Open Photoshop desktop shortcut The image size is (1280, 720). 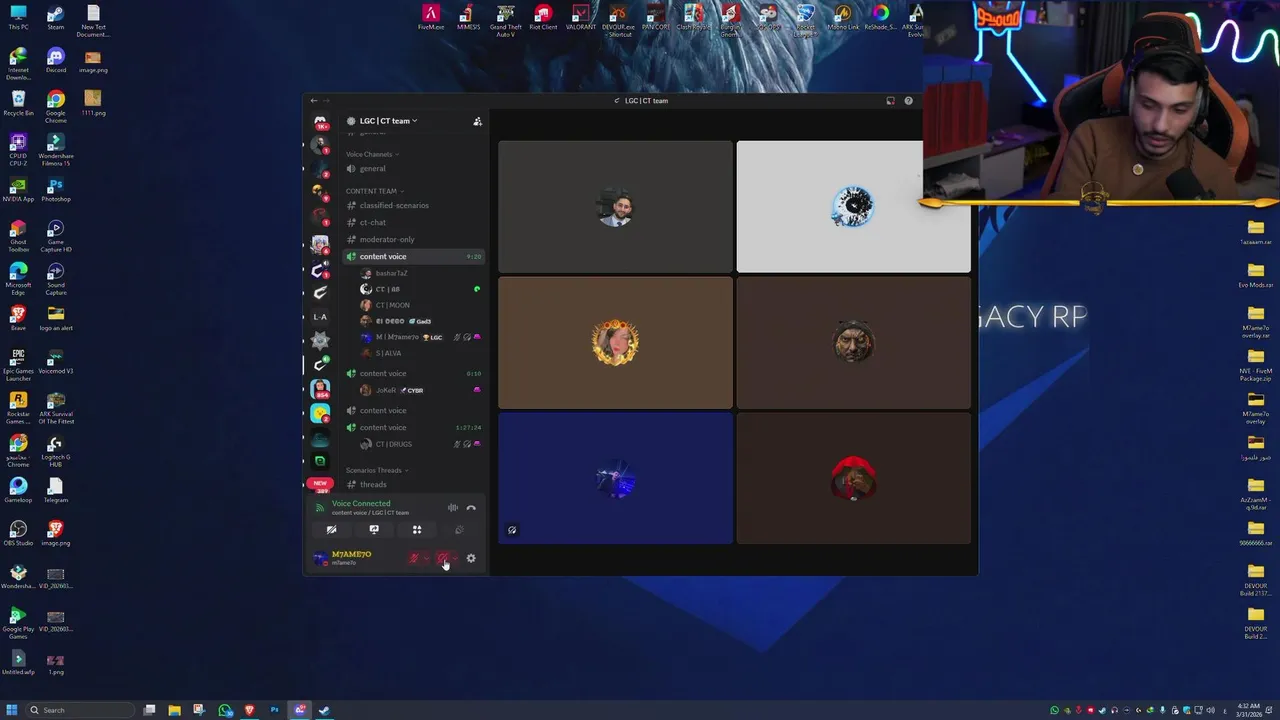pos(56,190)
